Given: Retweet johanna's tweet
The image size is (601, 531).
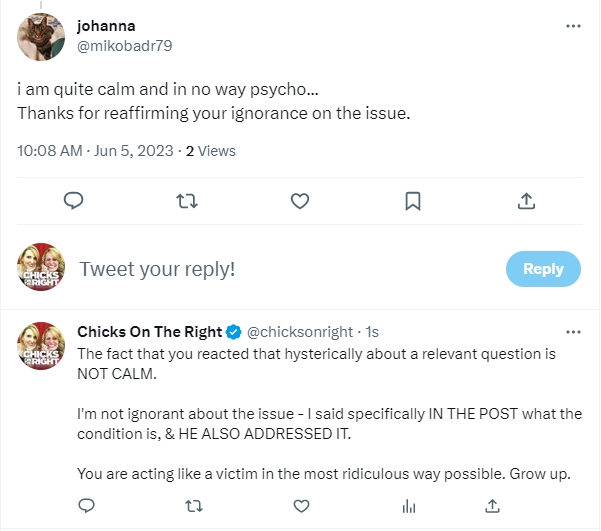Looking at the screenshot, I should click(x=186, y=201).
